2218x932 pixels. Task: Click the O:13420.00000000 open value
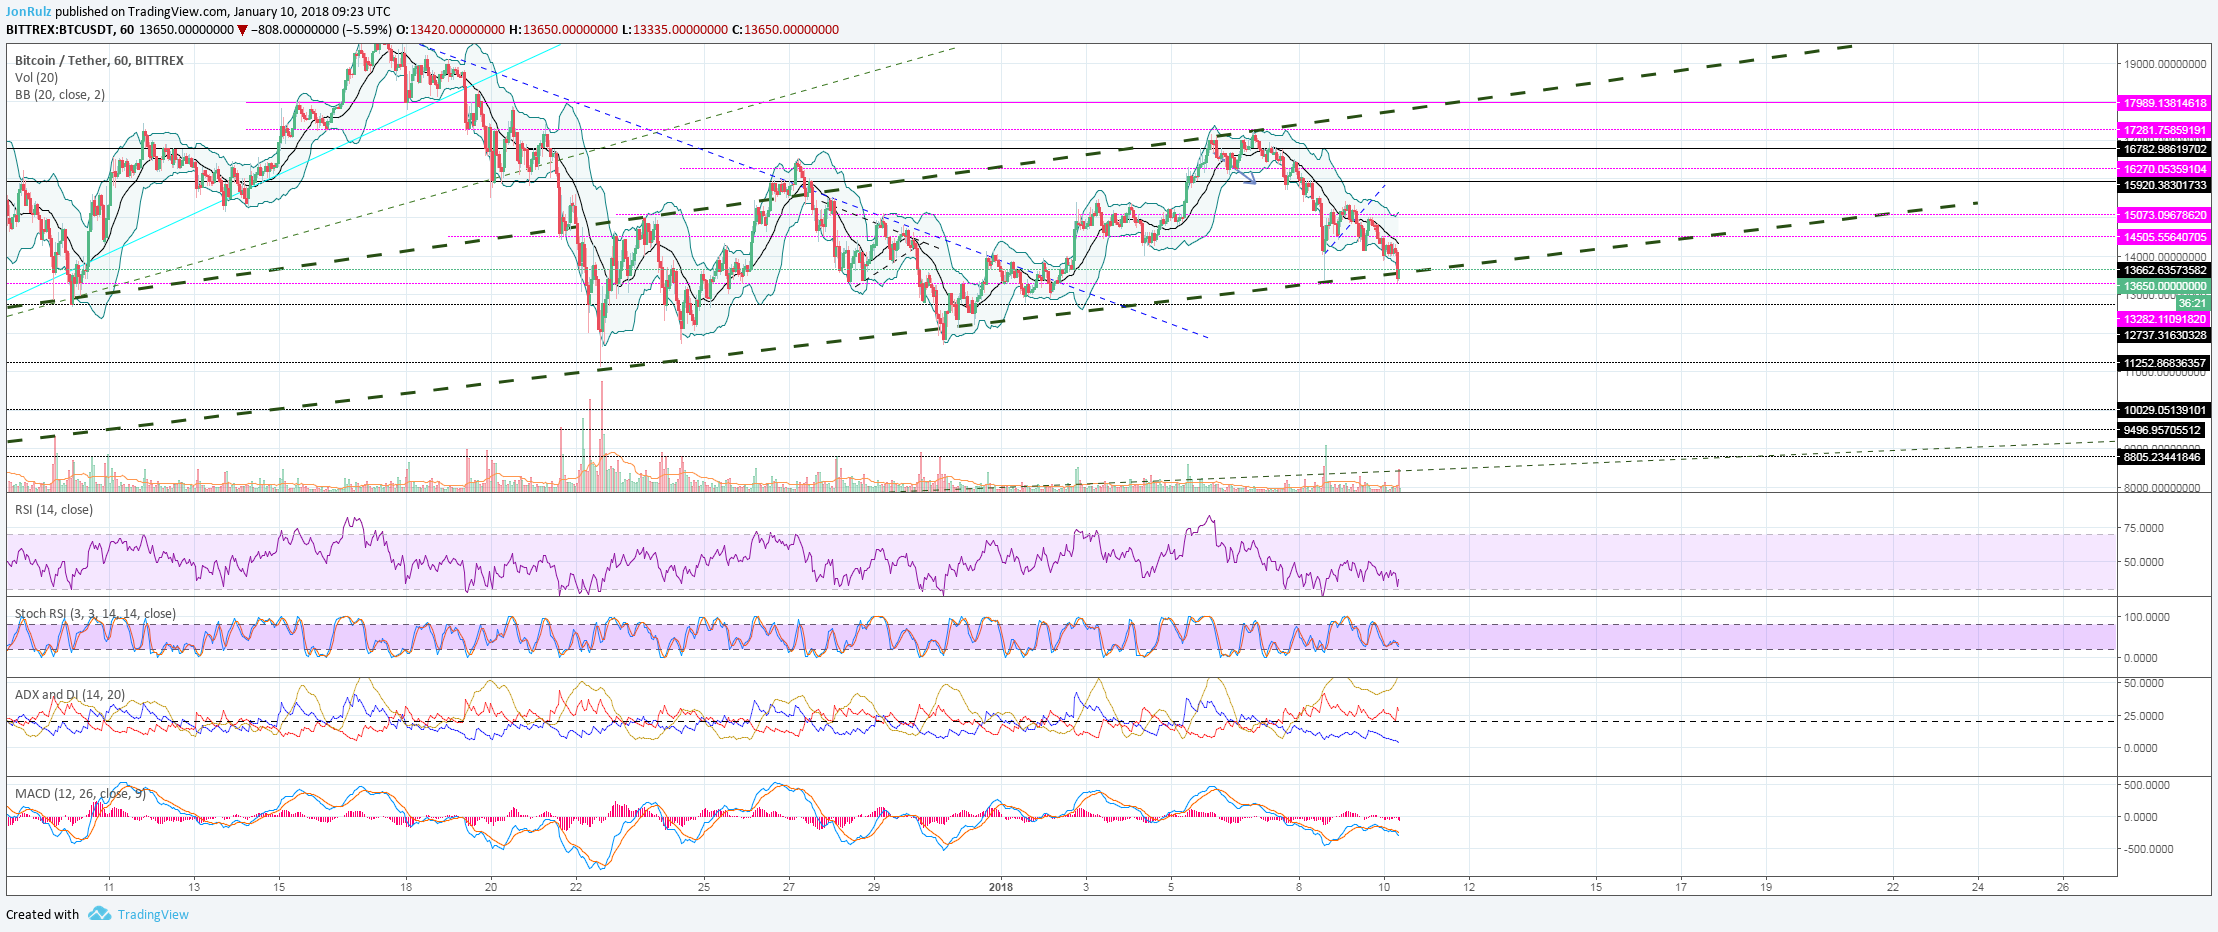click(451, 30)
